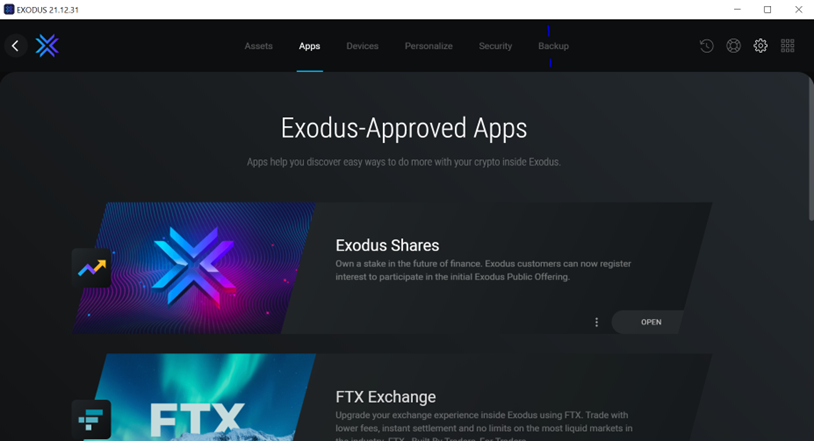Select the Apps tab
814x441 pixels.
tap(309, 46)
